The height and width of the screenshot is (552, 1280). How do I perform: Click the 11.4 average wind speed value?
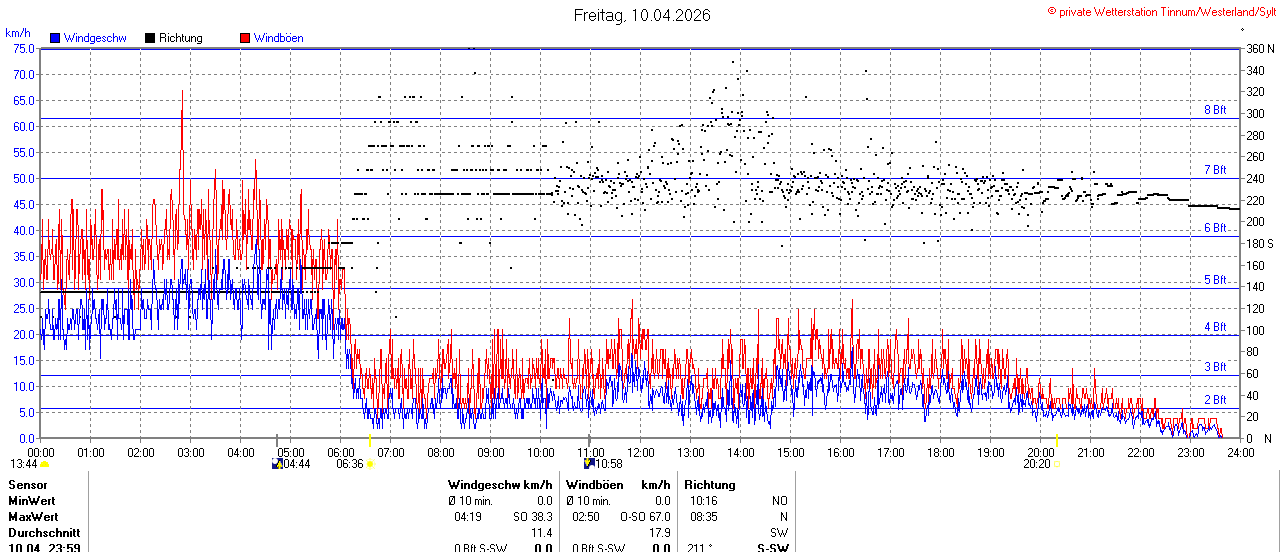point(542,533)
